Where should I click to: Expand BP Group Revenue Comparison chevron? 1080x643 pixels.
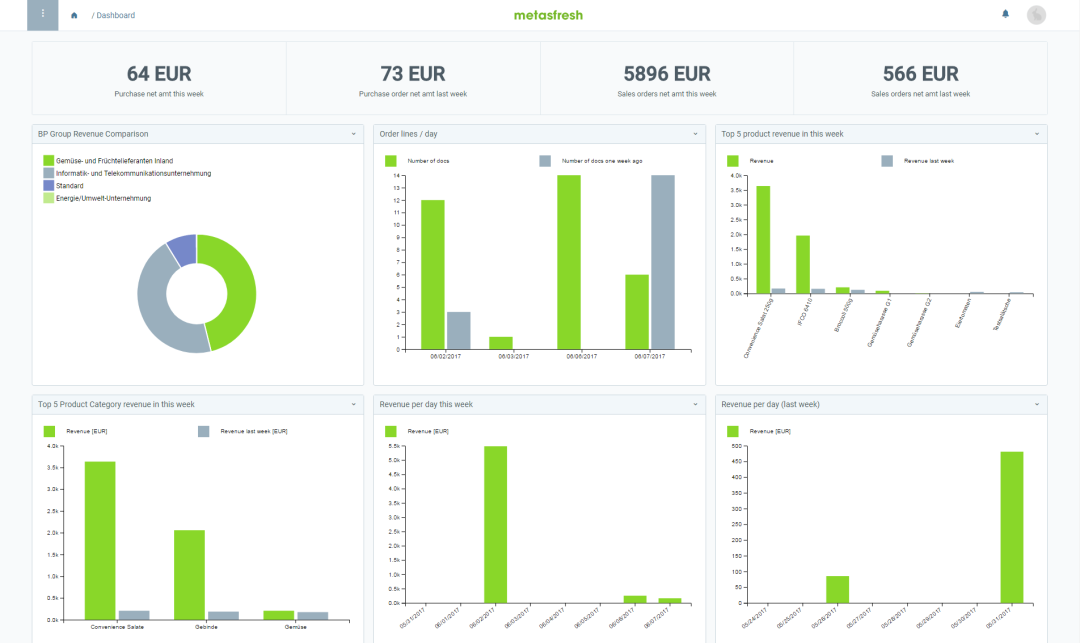tap(354, 133)
